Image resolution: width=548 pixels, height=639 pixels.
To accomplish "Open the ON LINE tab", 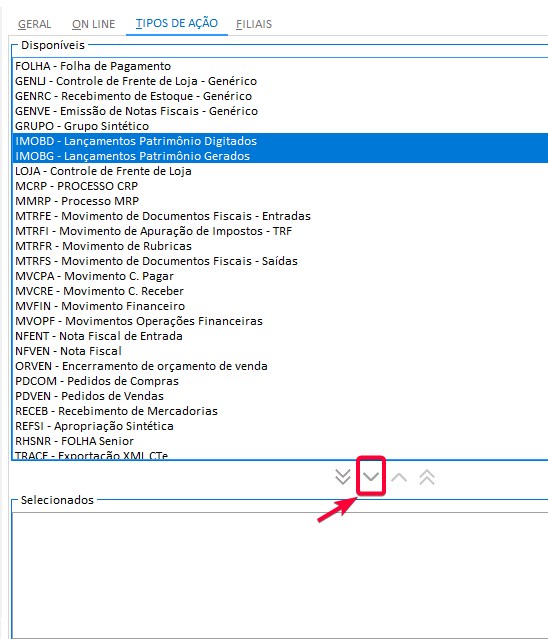I will pyautogui.click(x=94, y=24).
